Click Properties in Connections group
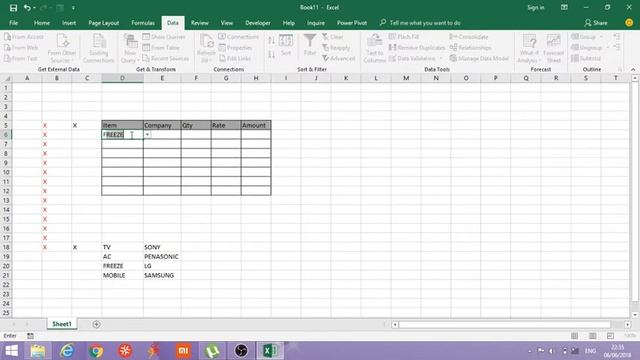640x360 pixels. tap(236, 48)
